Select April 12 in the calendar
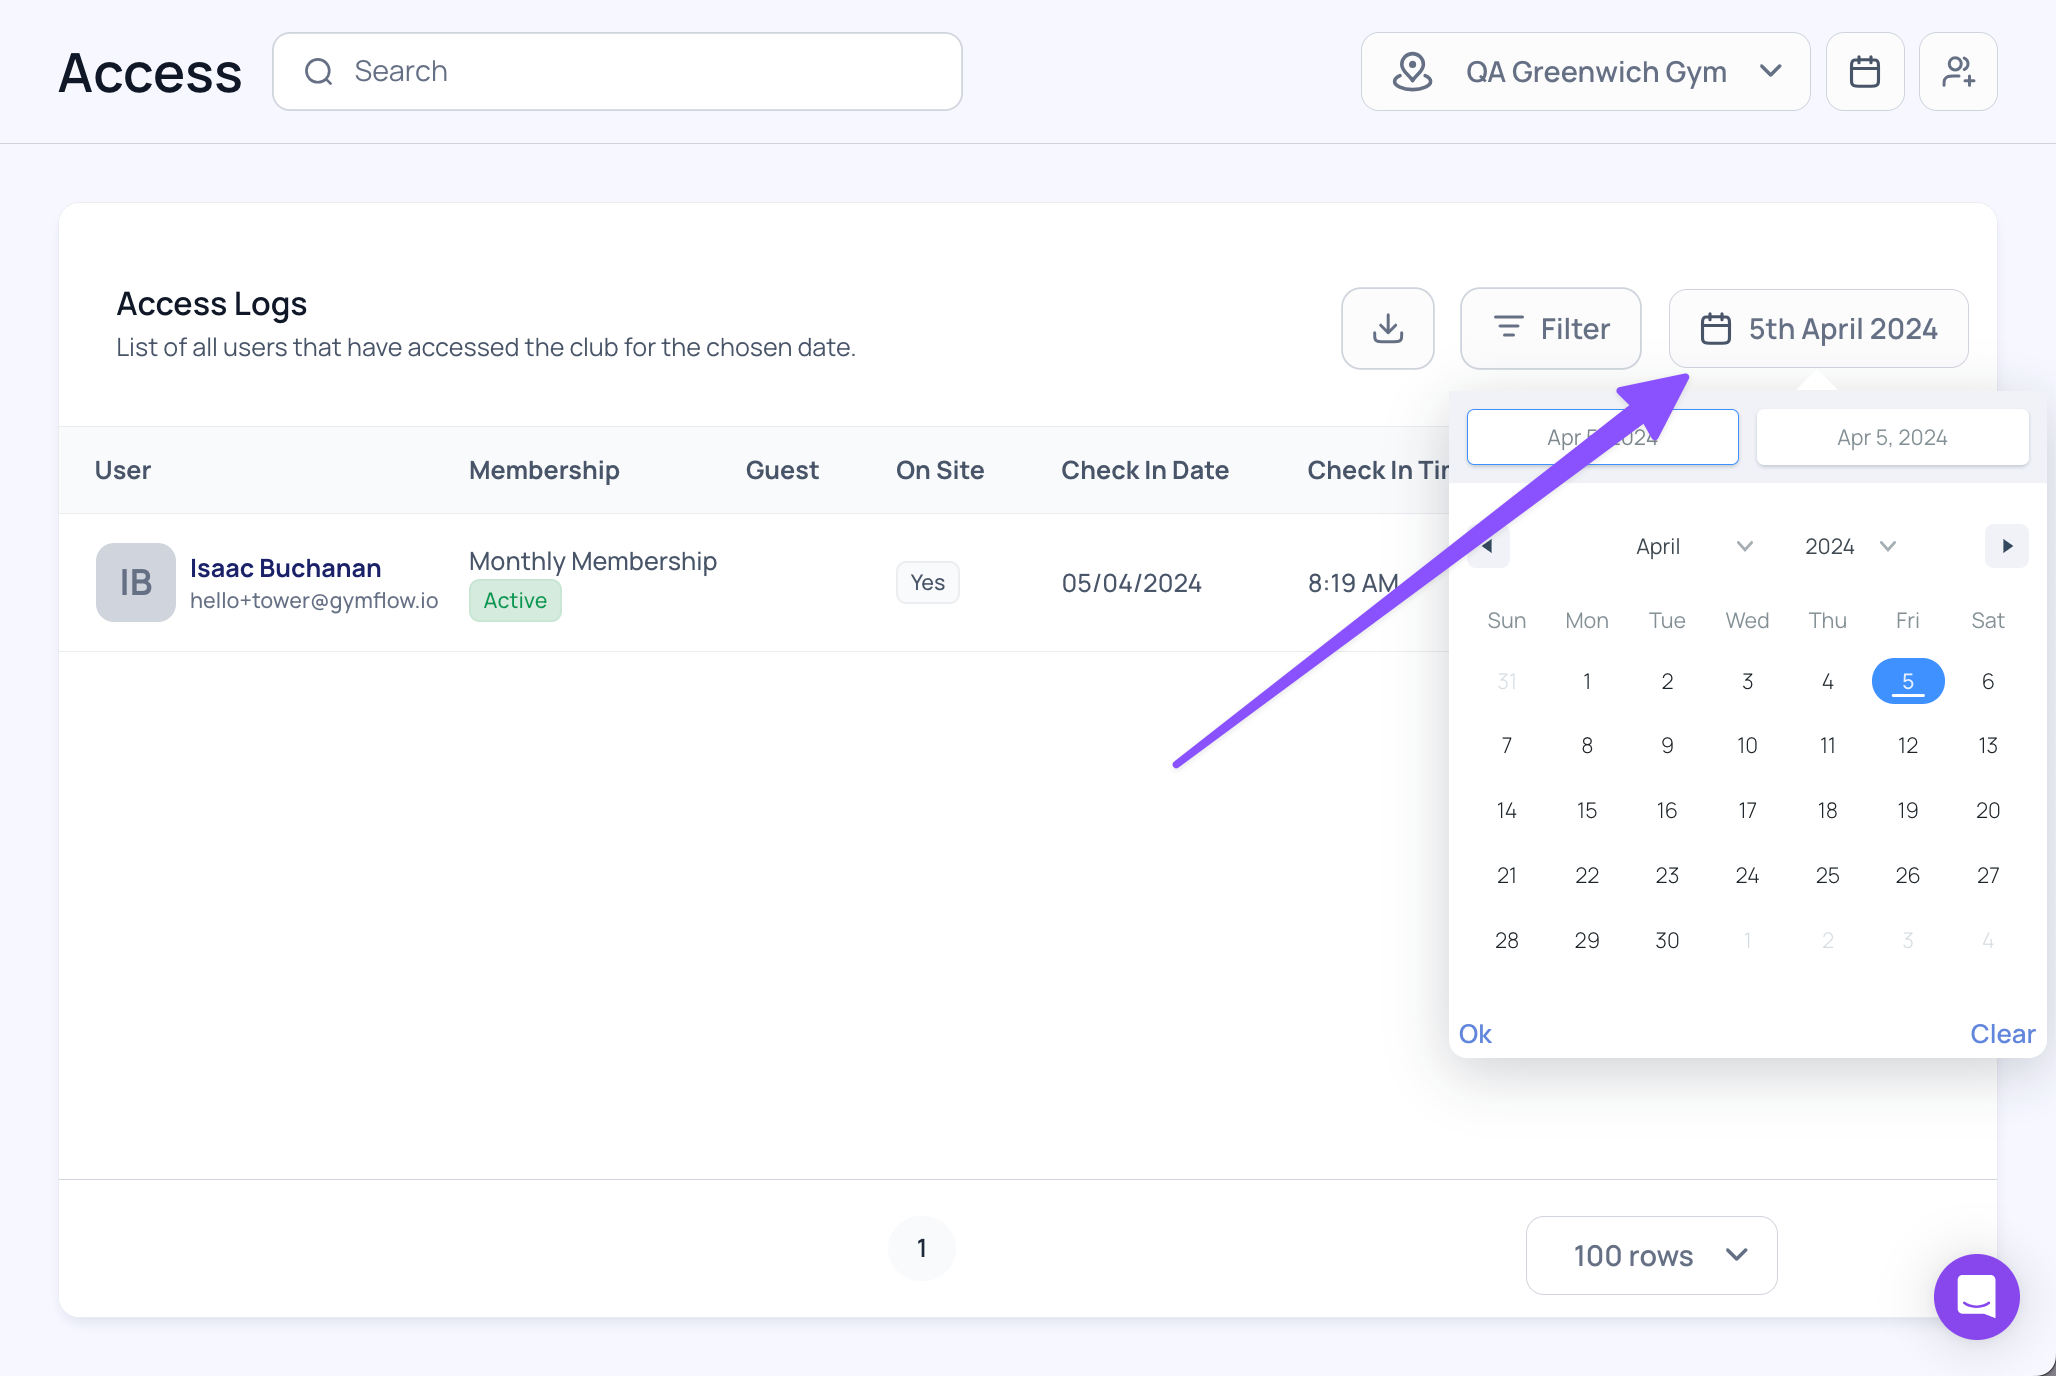The width and height of the screenshot is (2056, 1376). [x=1907, y=745]
